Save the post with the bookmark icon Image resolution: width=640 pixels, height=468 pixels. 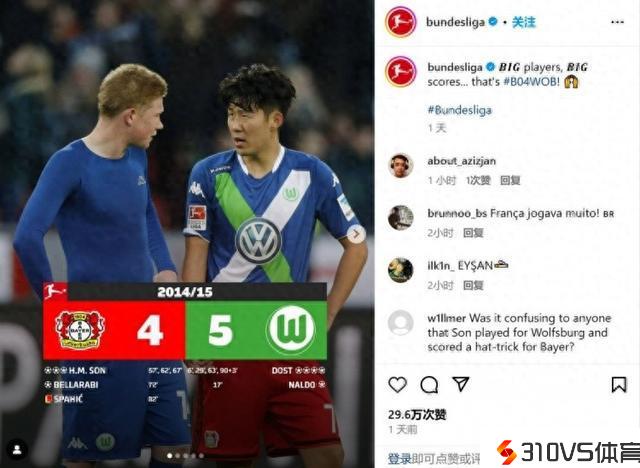pos(619,385)
